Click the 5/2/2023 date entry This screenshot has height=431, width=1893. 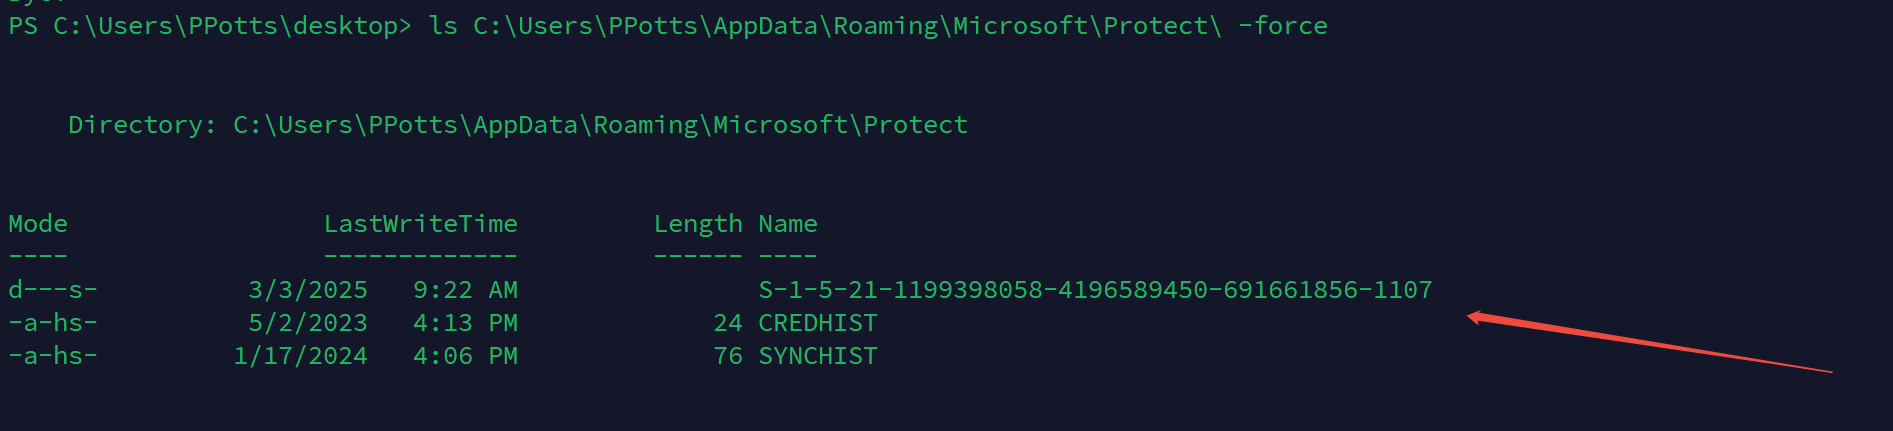tap(308, 323)
